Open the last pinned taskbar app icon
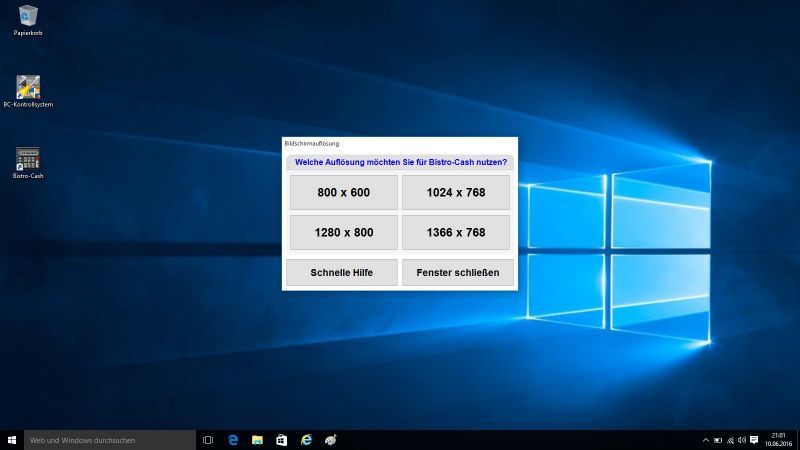This screenshot has height=450, width=800. (x=331, y=440)
